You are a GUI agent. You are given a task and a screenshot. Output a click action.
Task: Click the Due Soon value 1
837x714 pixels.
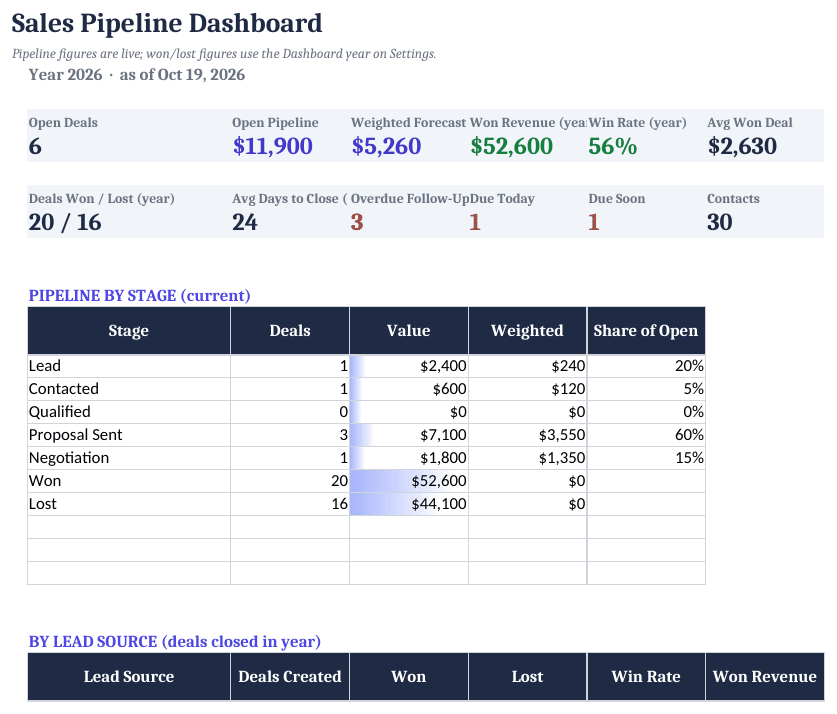[x=594, y=222]
